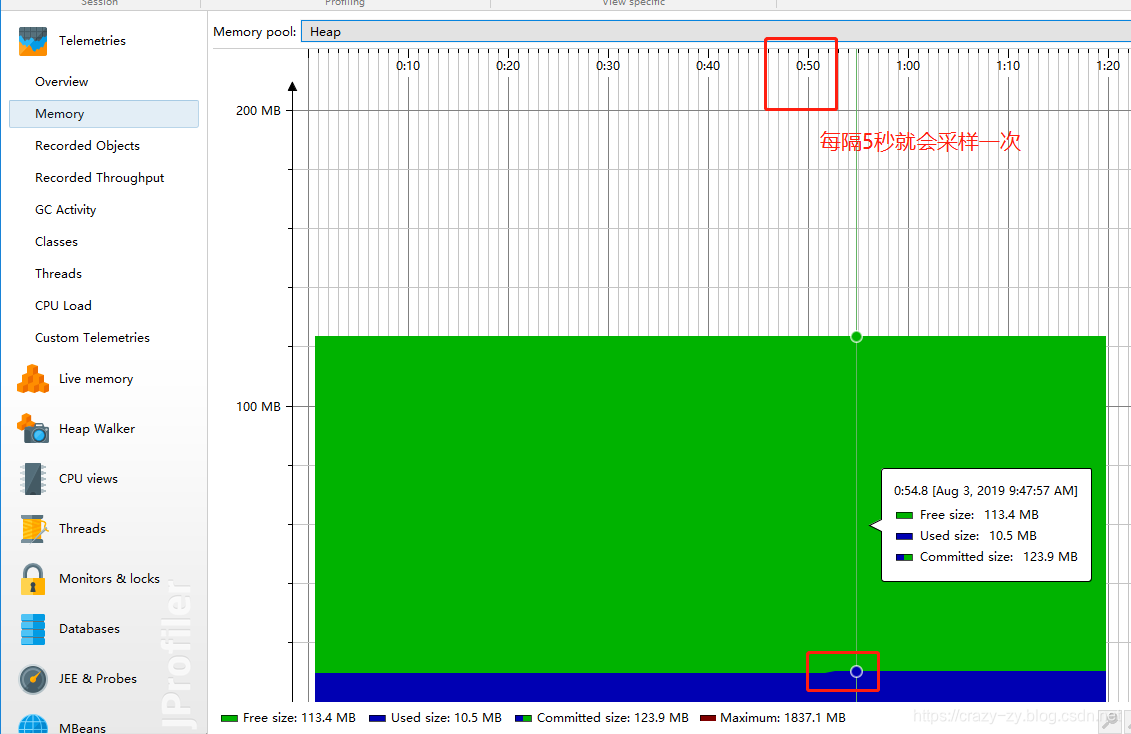Click the used size data point on blue area

pos(856,671)
